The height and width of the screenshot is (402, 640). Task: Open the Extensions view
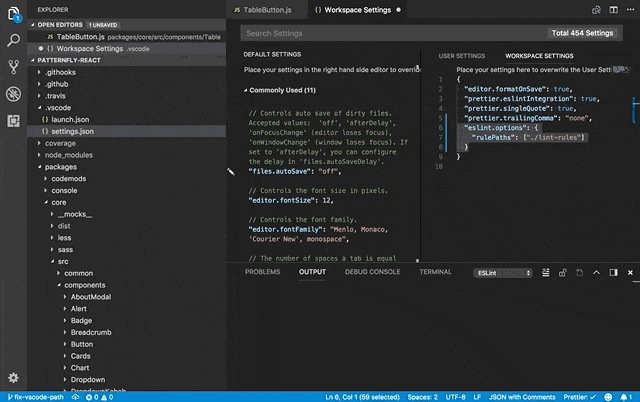(x=13, y=121)
